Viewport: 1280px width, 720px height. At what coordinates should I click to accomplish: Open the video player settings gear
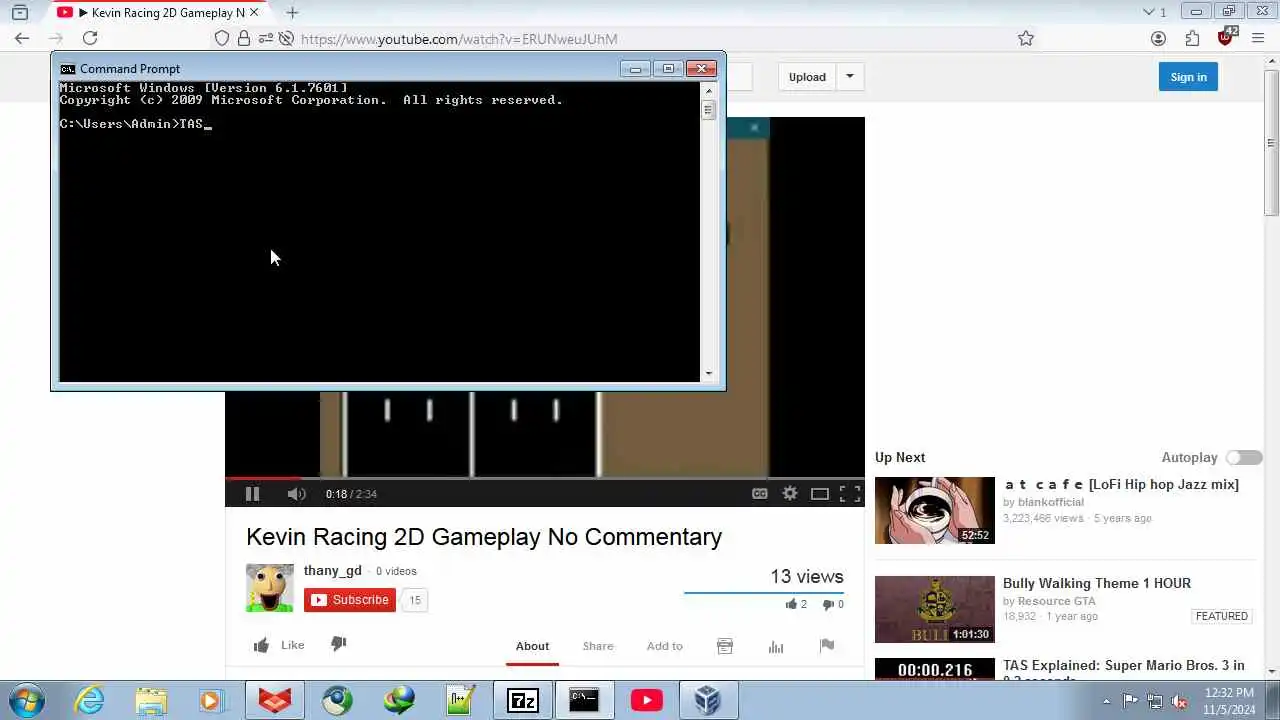pyautogui.click(x=790, y=493)
